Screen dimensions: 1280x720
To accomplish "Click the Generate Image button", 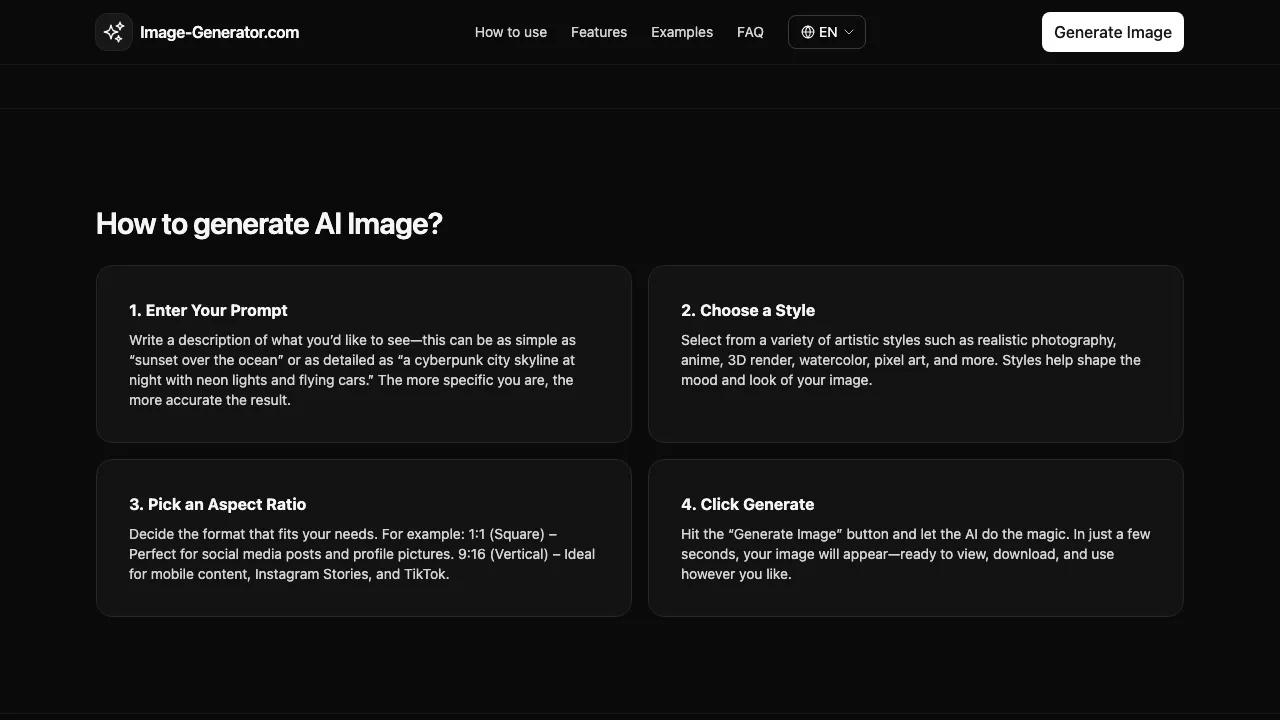I will [x=1112, y=32].
